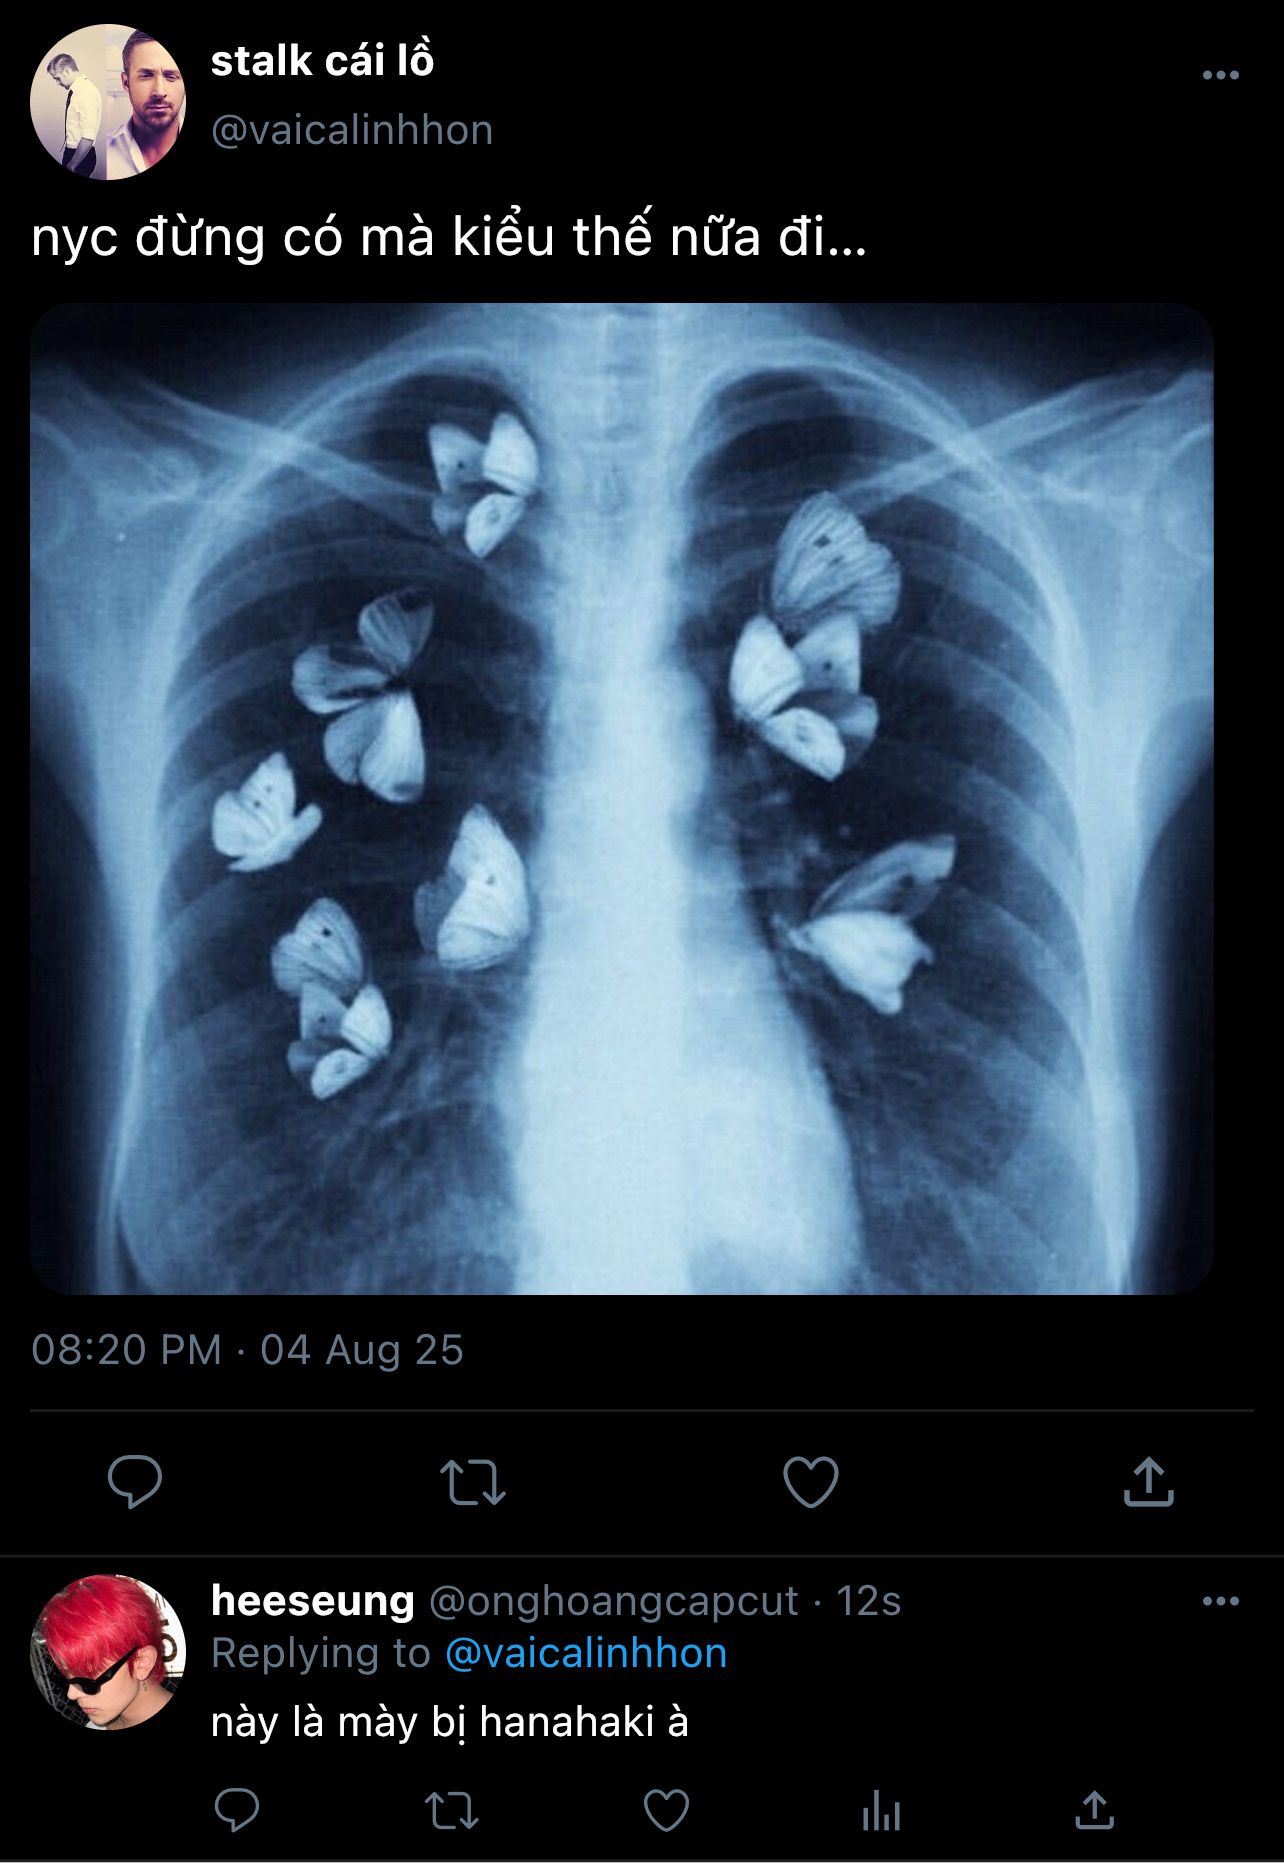The width and height of the screenshot is (1284, 1863).
Task: Open the butterfly X-ray image
Action: click(x=621, y=798)
